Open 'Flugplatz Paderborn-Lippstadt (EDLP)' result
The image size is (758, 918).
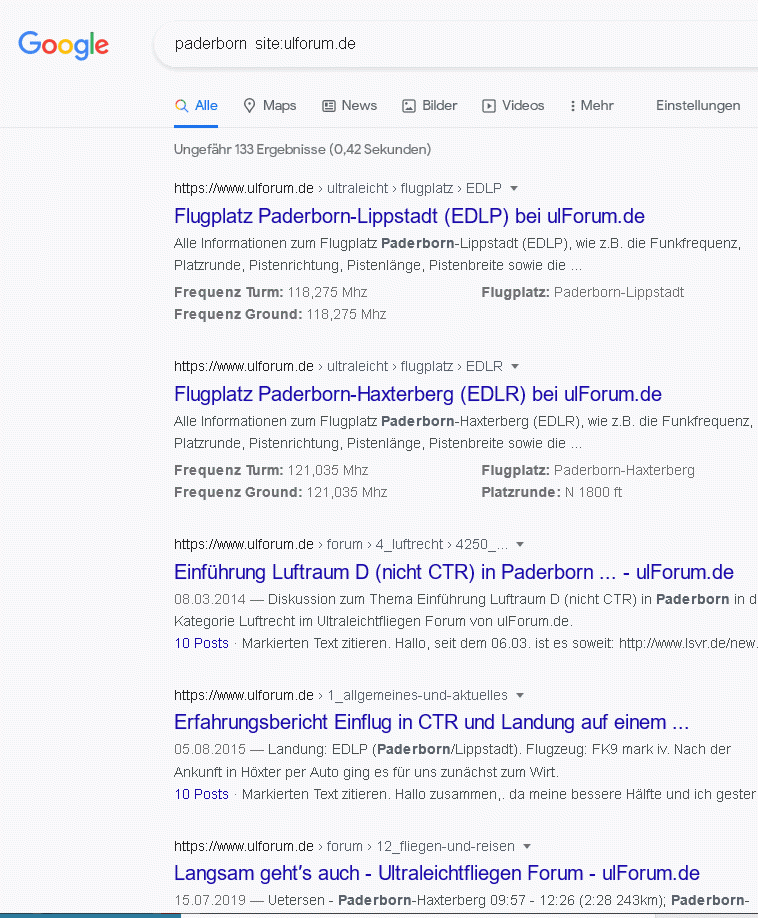pos(409,217)
